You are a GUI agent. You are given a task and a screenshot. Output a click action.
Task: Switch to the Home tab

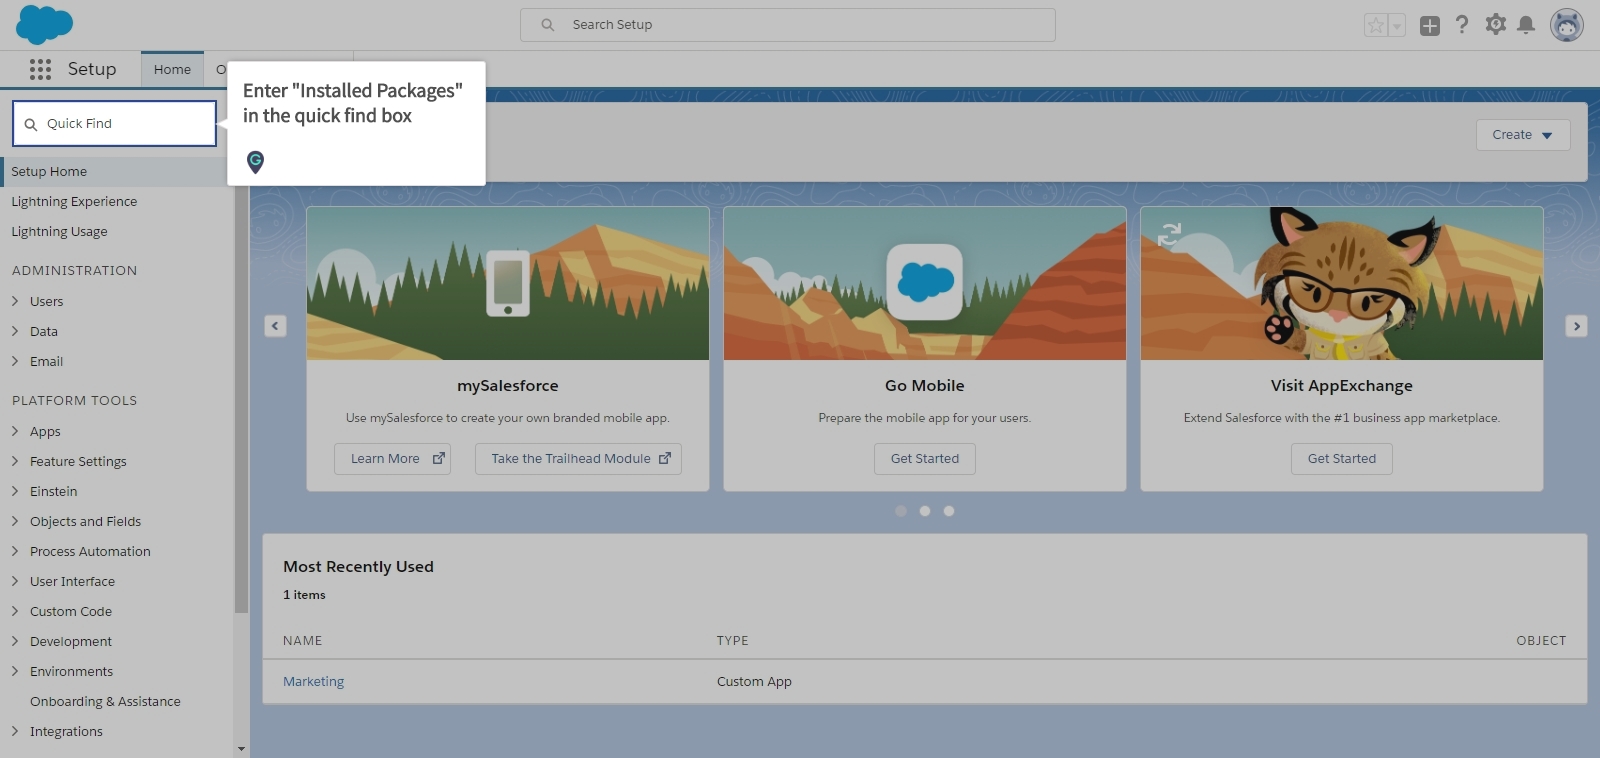pyautogui.click(x=172, y=69)
